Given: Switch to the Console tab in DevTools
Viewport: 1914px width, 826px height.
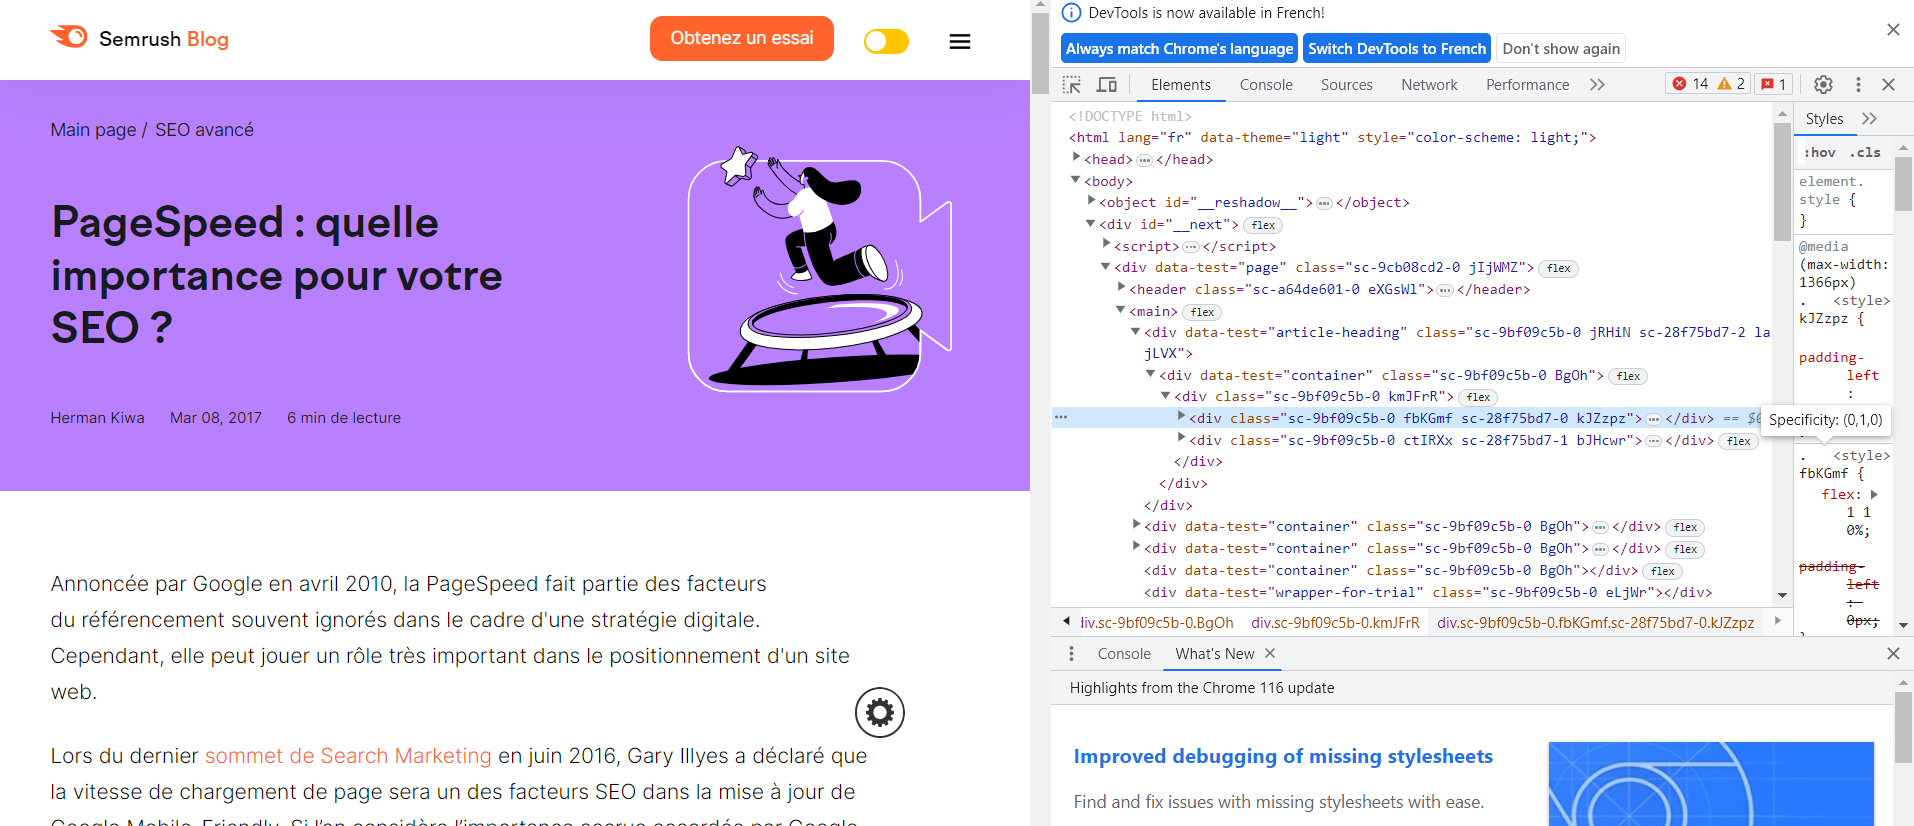Looking at the screenshot, I should click(x=1266, y=85).
